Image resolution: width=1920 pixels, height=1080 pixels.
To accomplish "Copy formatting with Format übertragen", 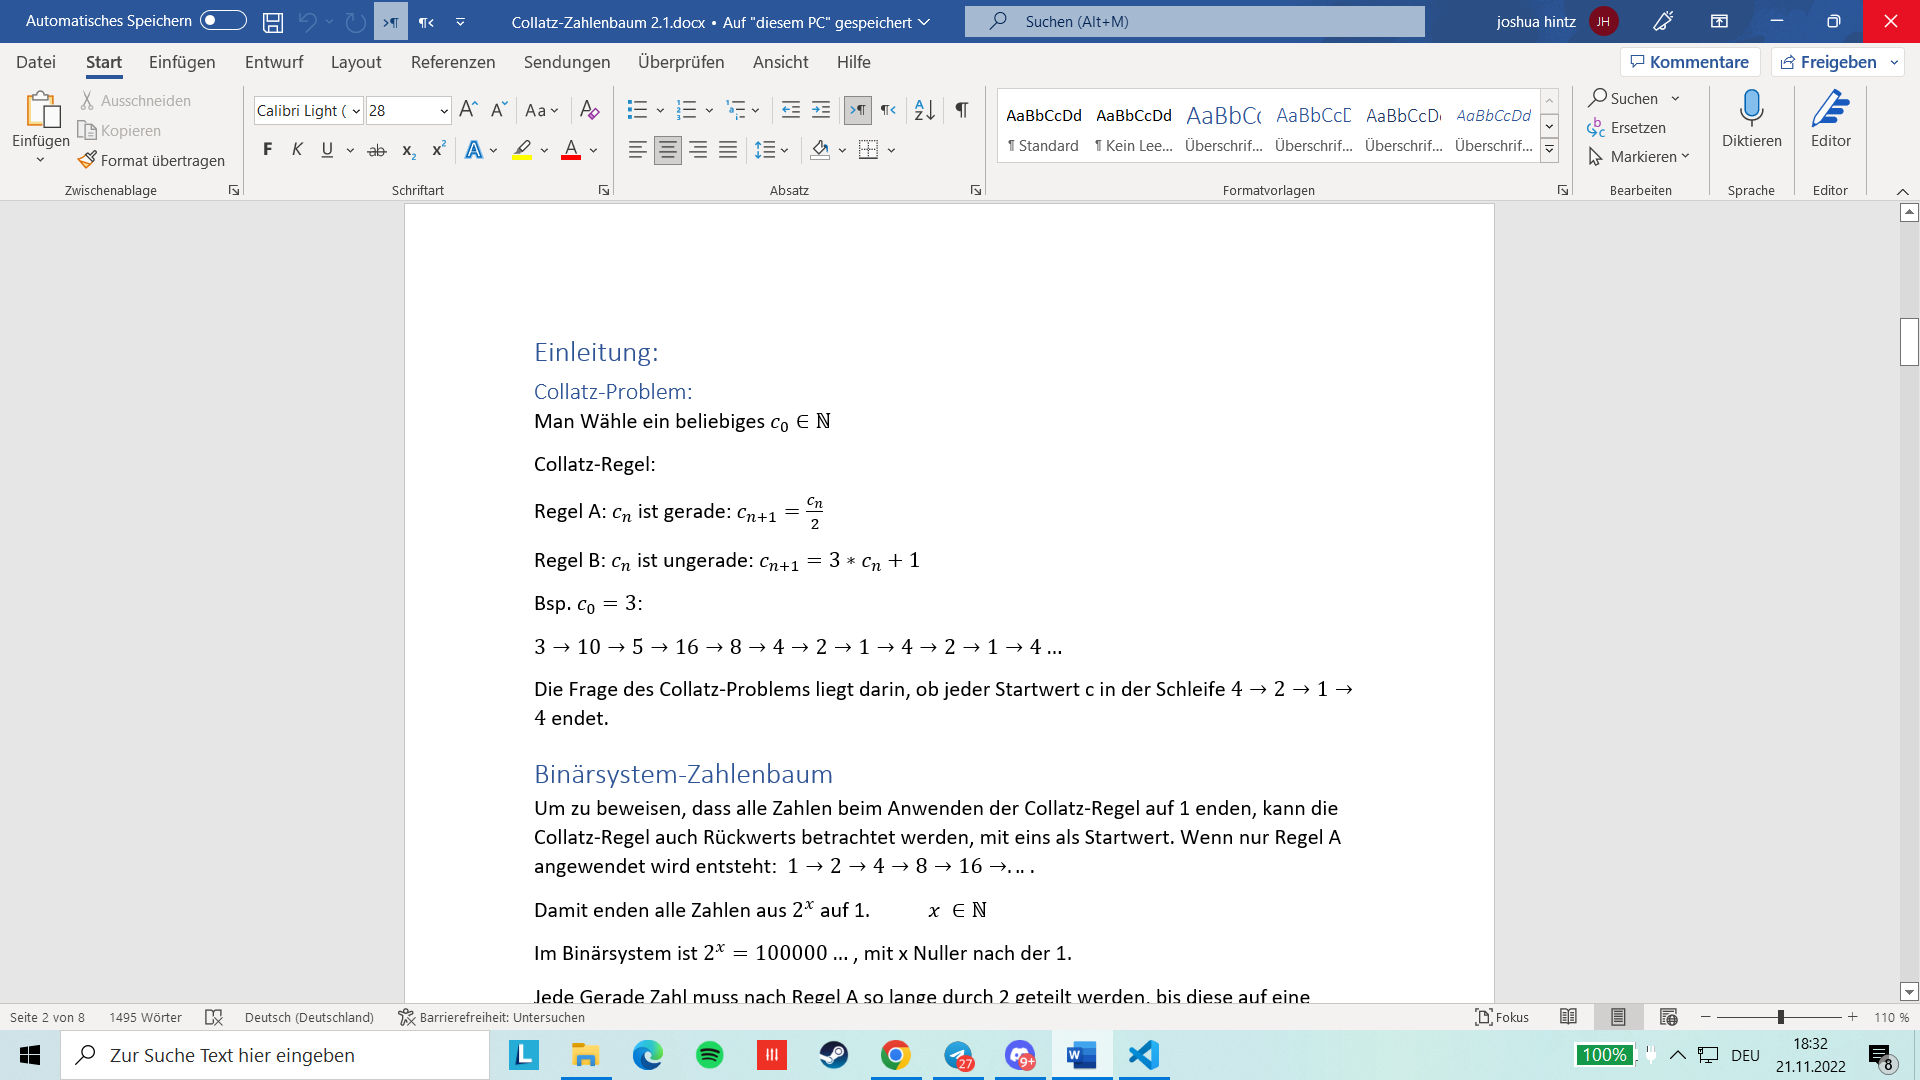I will click(x=152, y=160).
